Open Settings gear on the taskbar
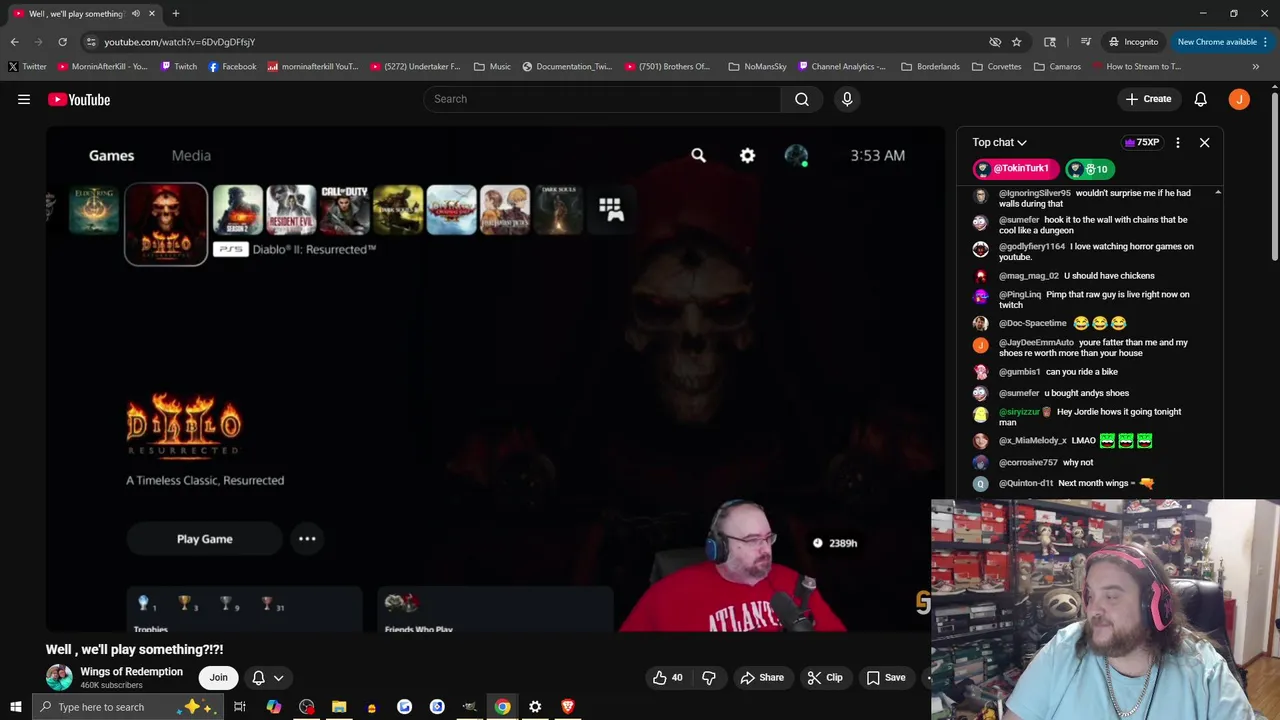This screenshot has height=720, width=1280. tap(535, 707)
